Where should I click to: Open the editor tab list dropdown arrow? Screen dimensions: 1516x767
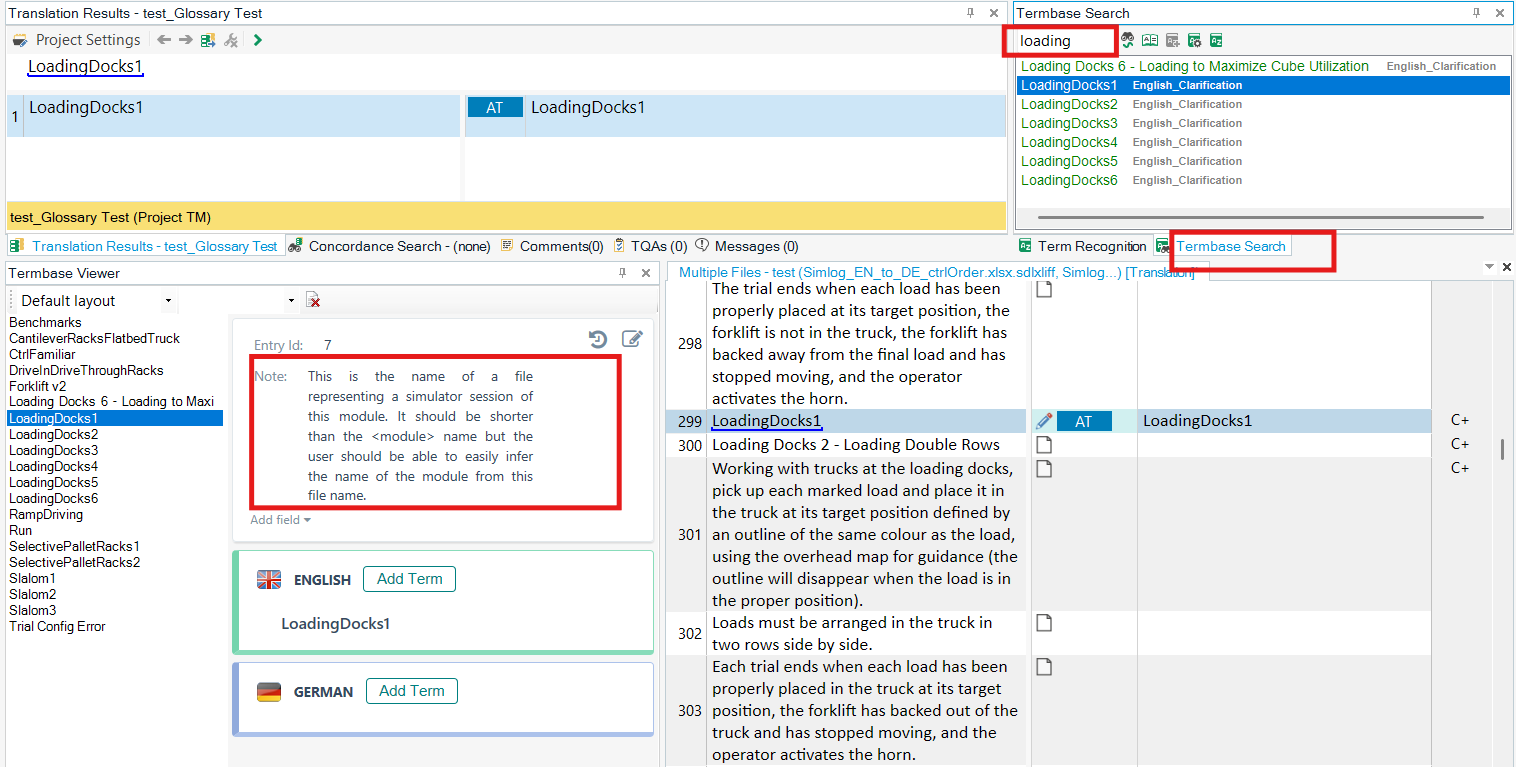tap(1489, 266)
